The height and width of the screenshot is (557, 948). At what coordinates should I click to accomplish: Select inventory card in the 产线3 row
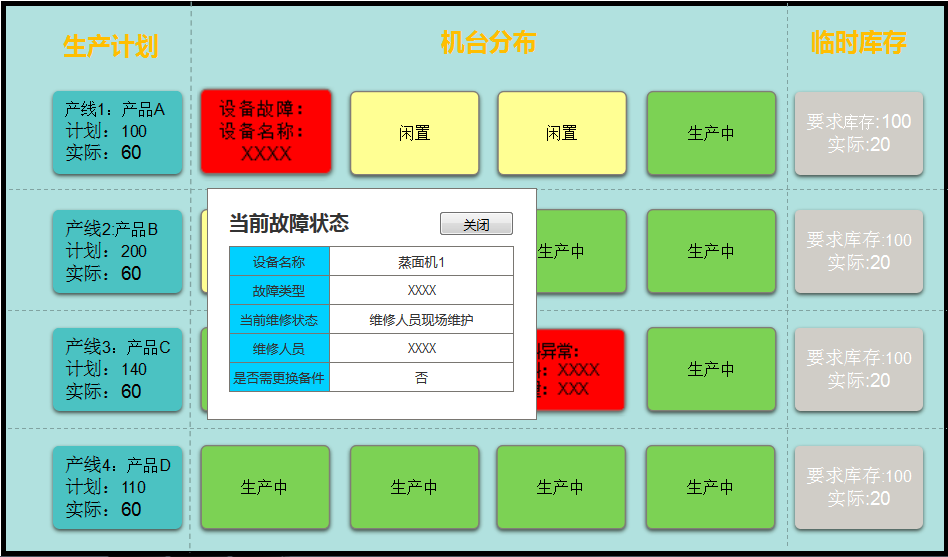coord(859,370)
